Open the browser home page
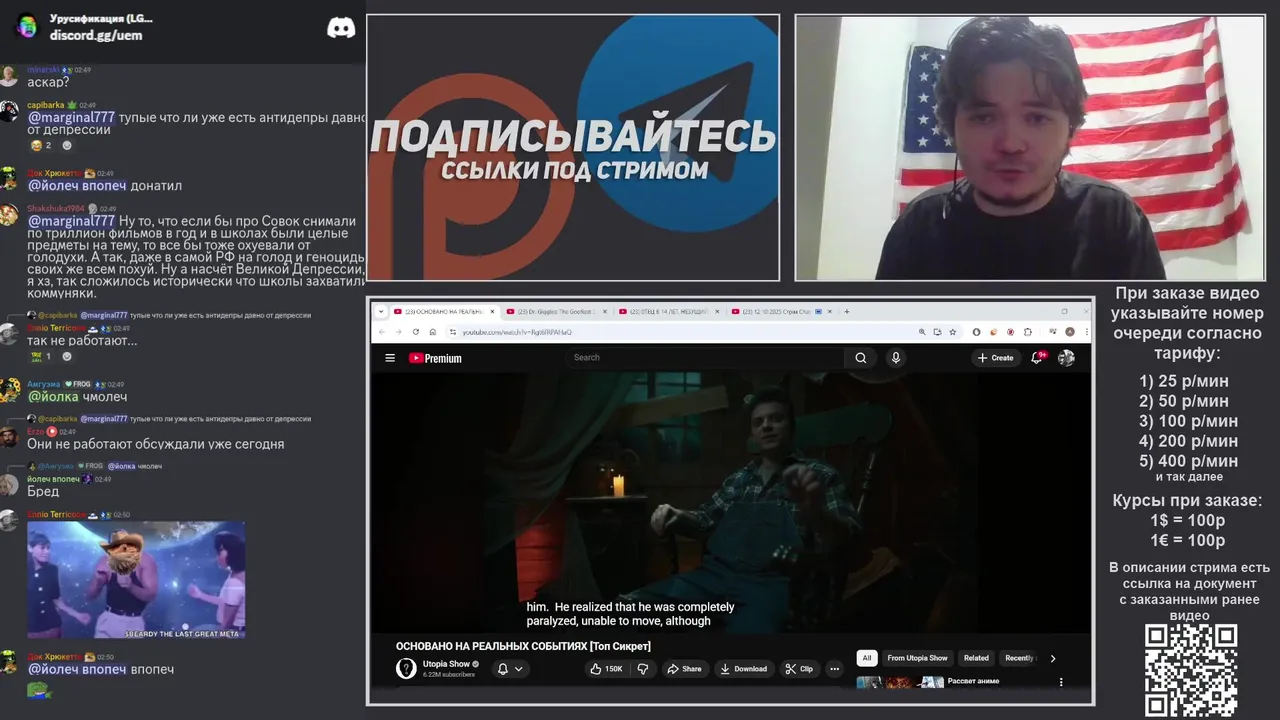The image size is (1280, 720). [432, 331]
